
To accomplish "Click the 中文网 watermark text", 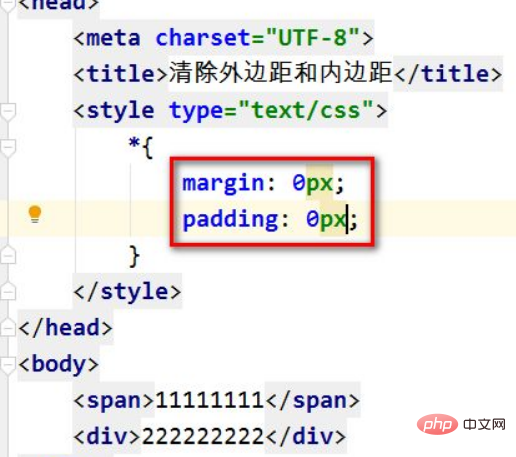I will pyautogui.click(x=484, y=424).
